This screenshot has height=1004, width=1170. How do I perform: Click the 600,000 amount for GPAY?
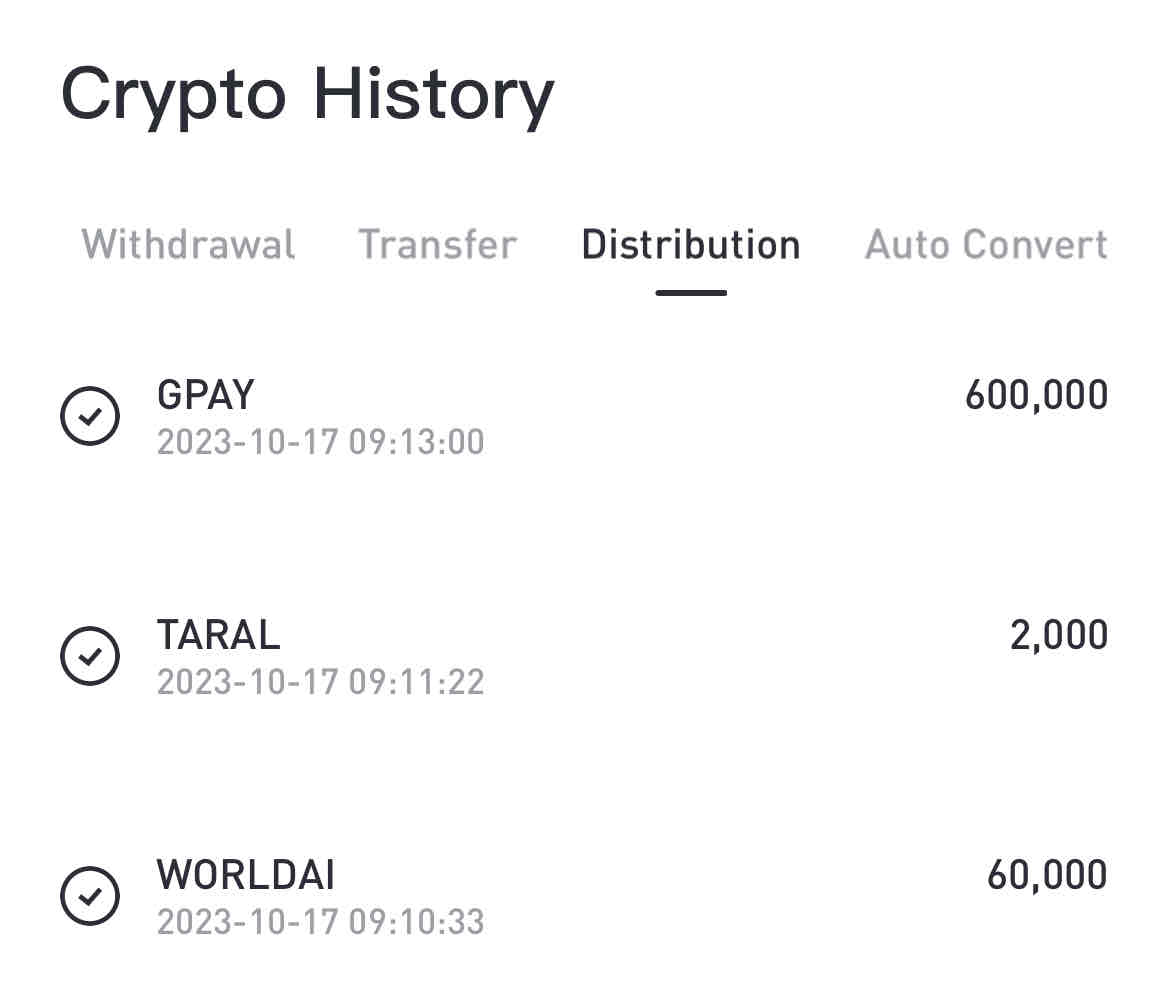tap(1036, 396)
